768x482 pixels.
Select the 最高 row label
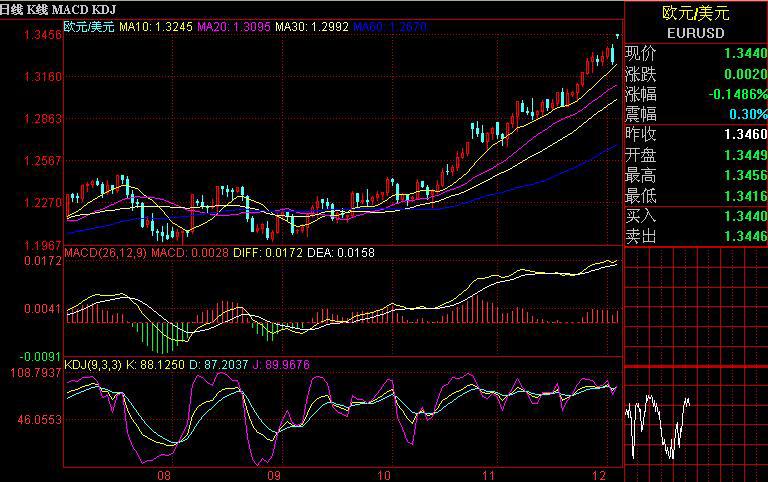click(x=641, y=175)
